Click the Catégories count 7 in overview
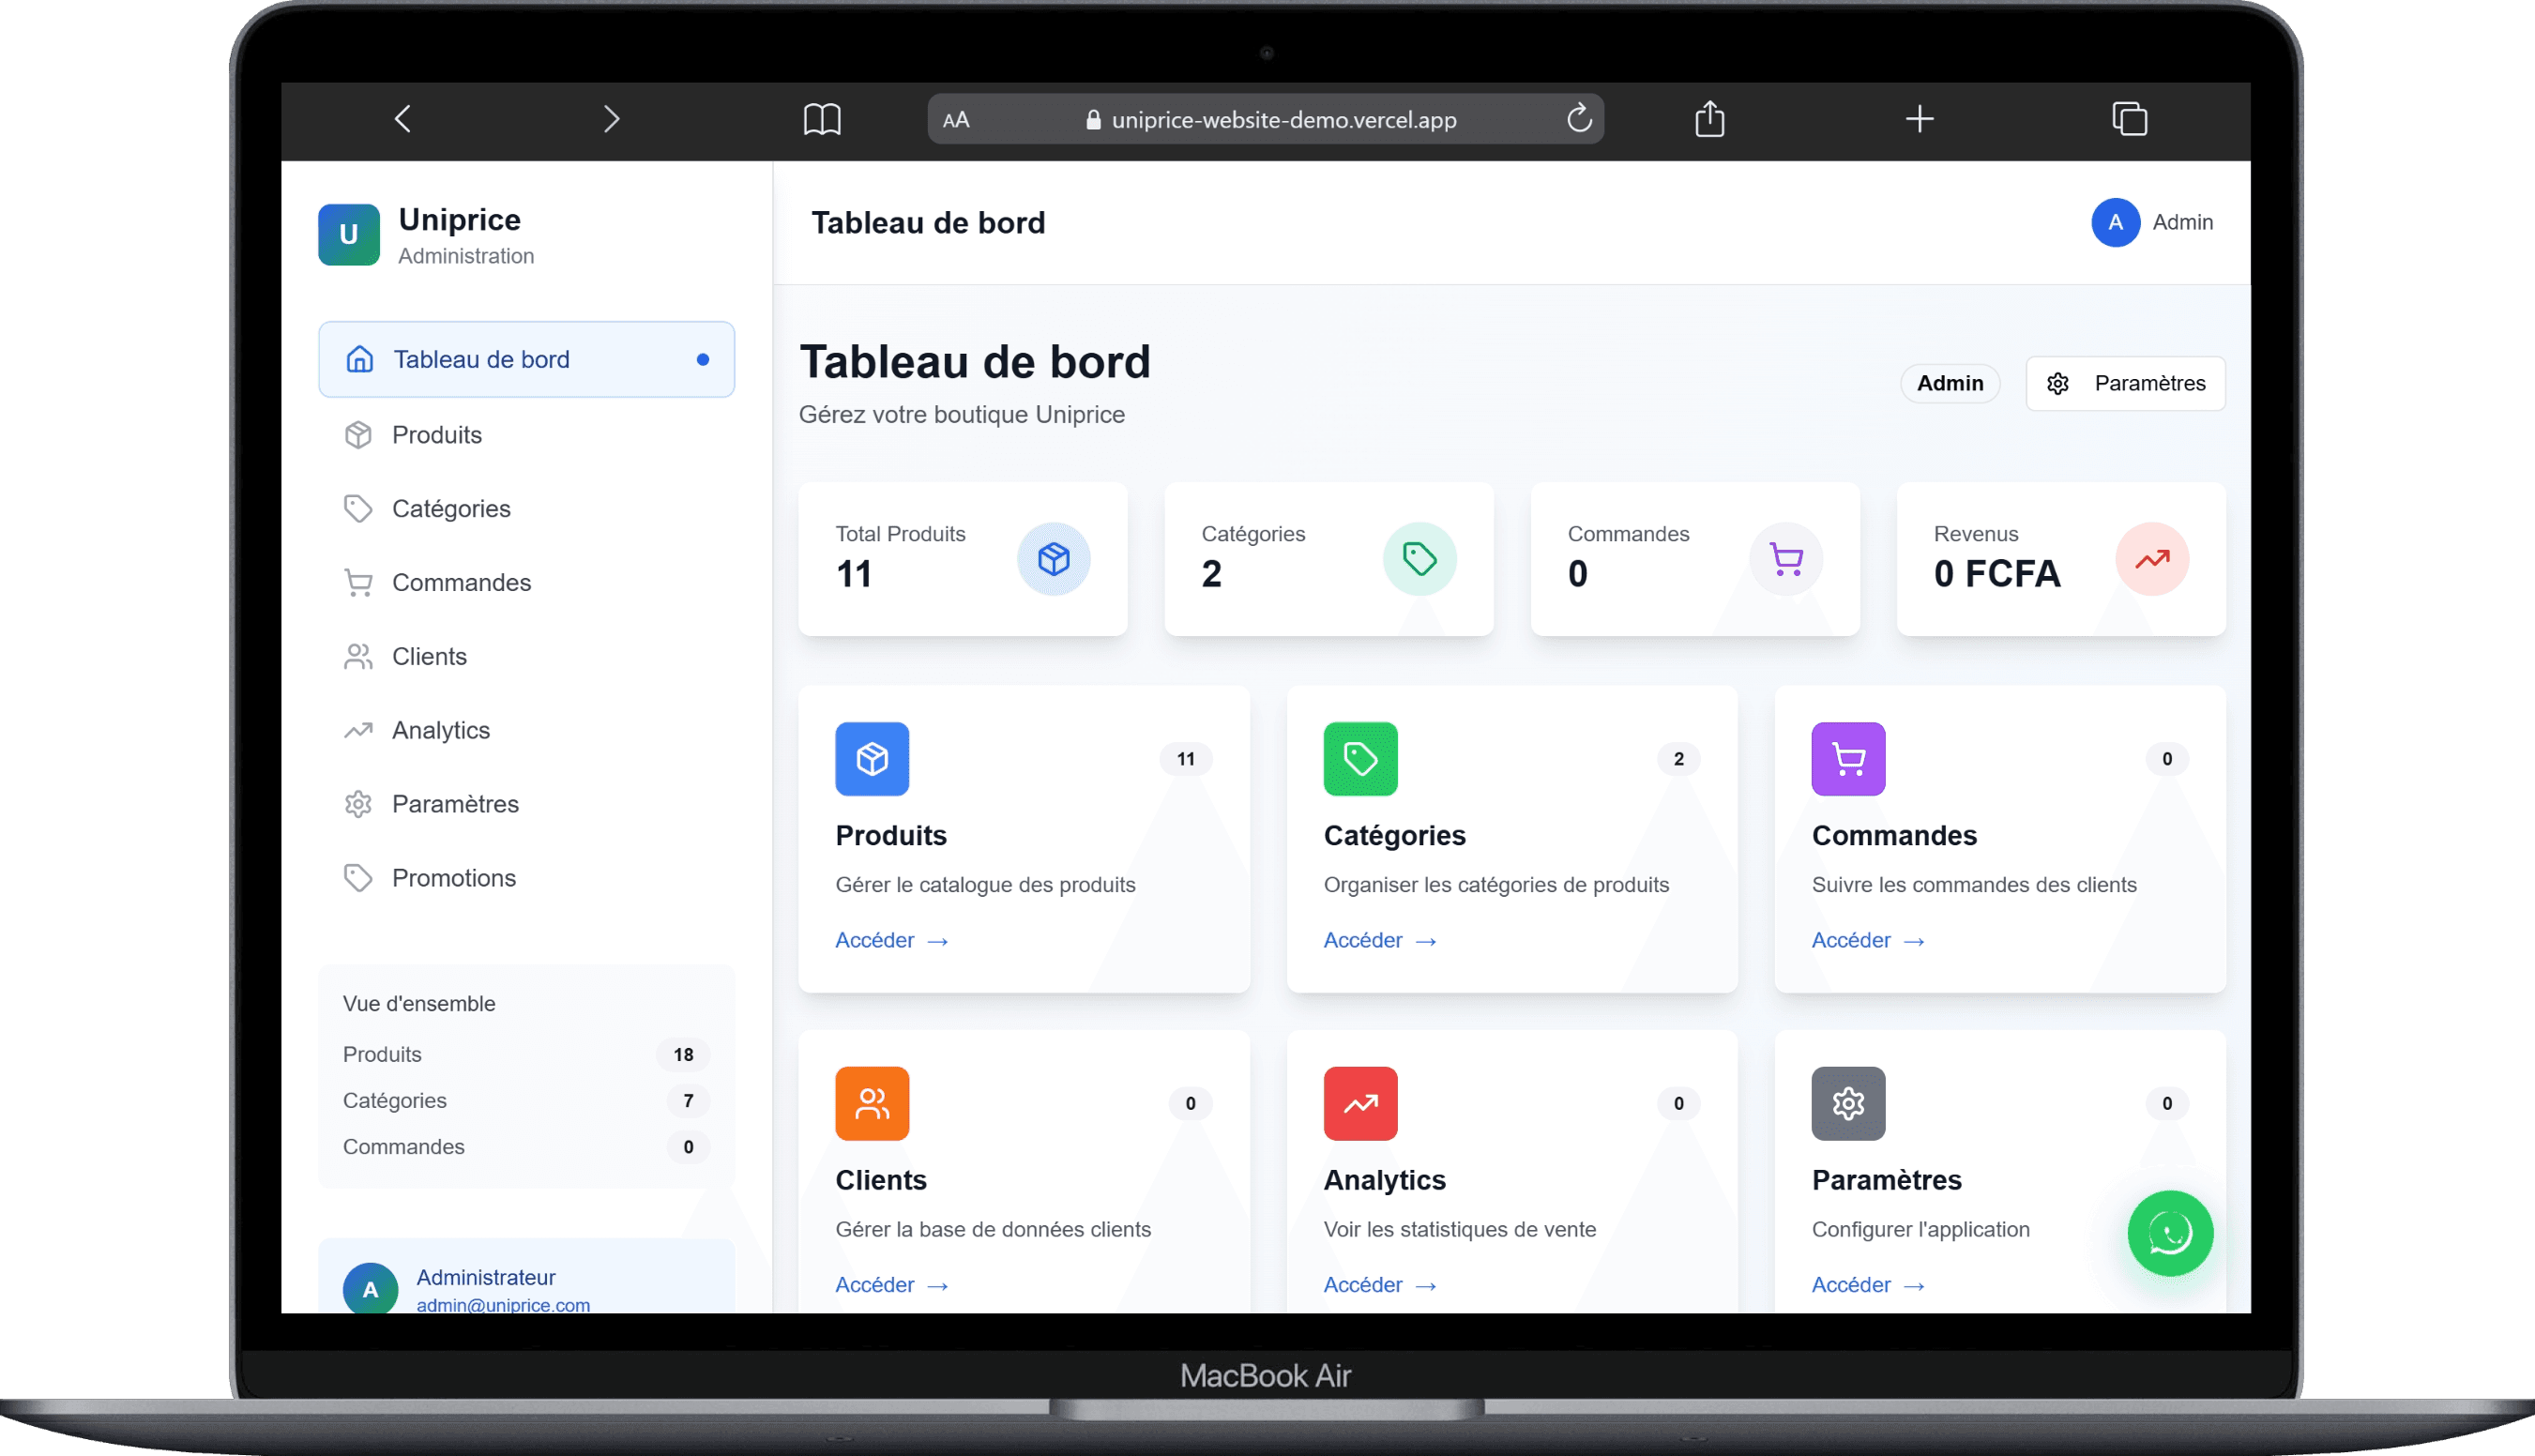The height and width of the screenshot is (1456, 2535). tap(688, 1101)
